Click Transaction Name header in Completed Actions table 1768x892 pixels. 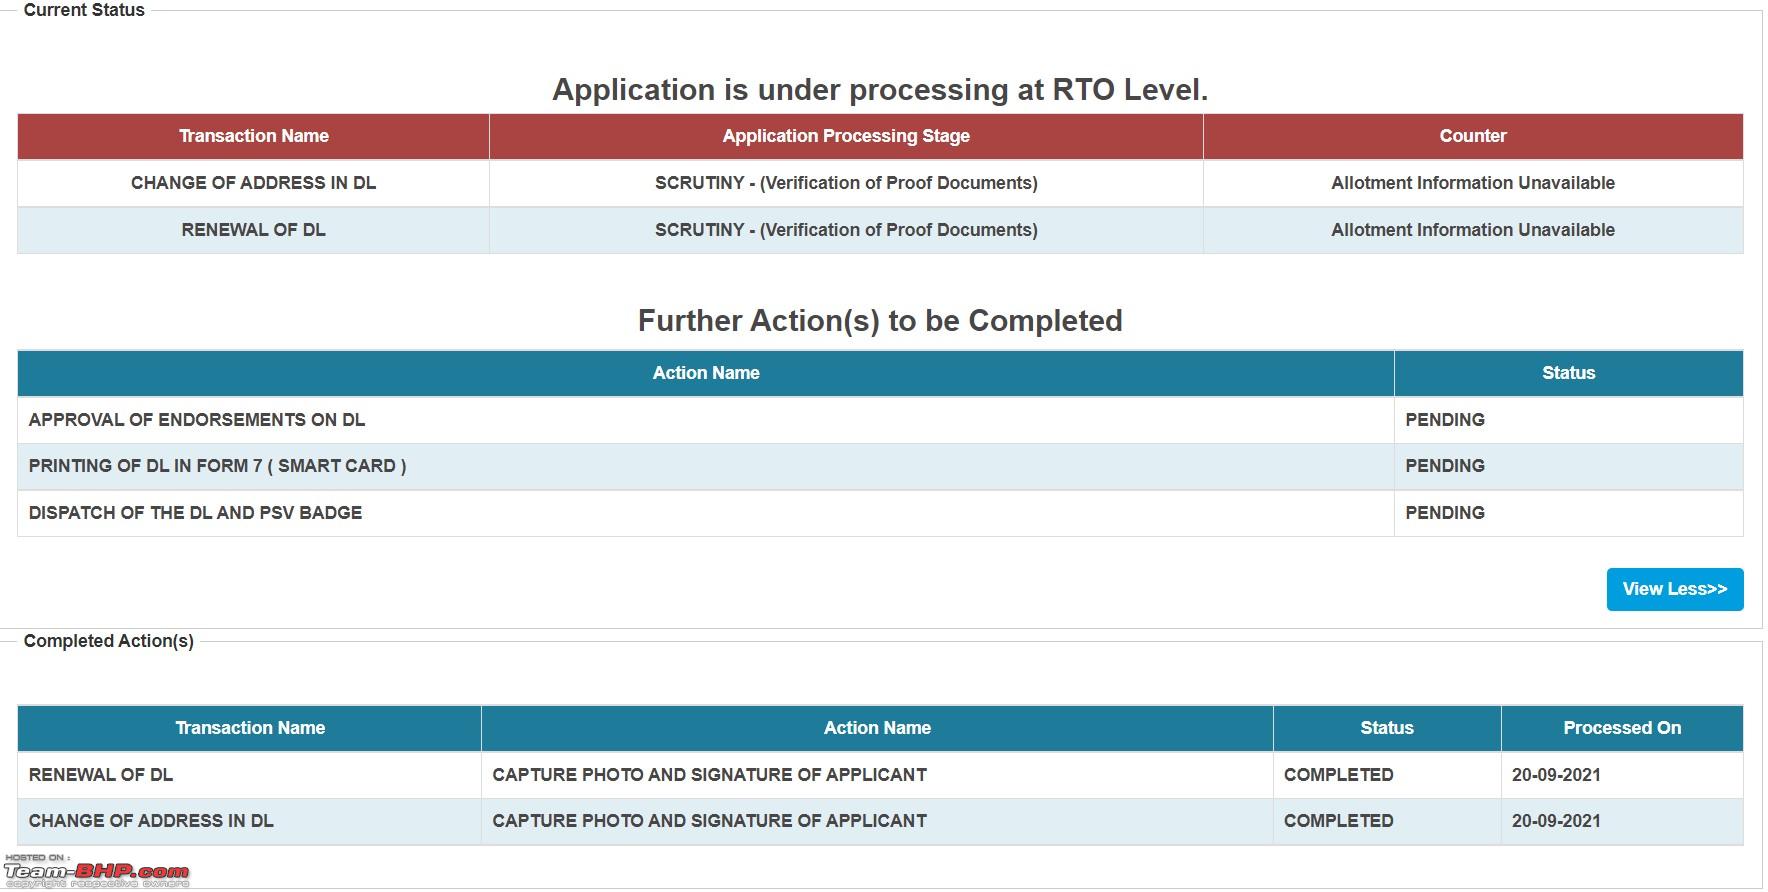point(250,728)
